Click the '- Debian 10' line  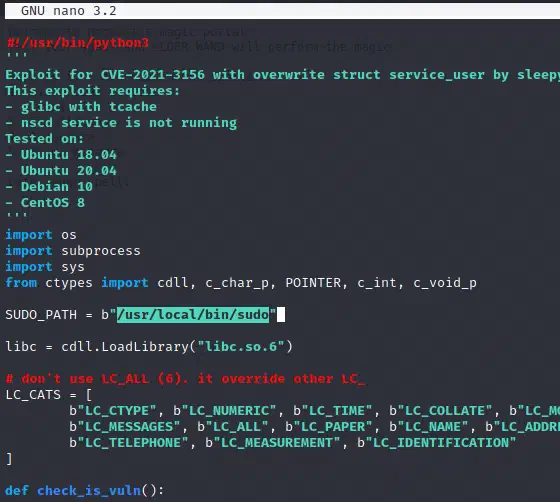(x=49, y=187)
